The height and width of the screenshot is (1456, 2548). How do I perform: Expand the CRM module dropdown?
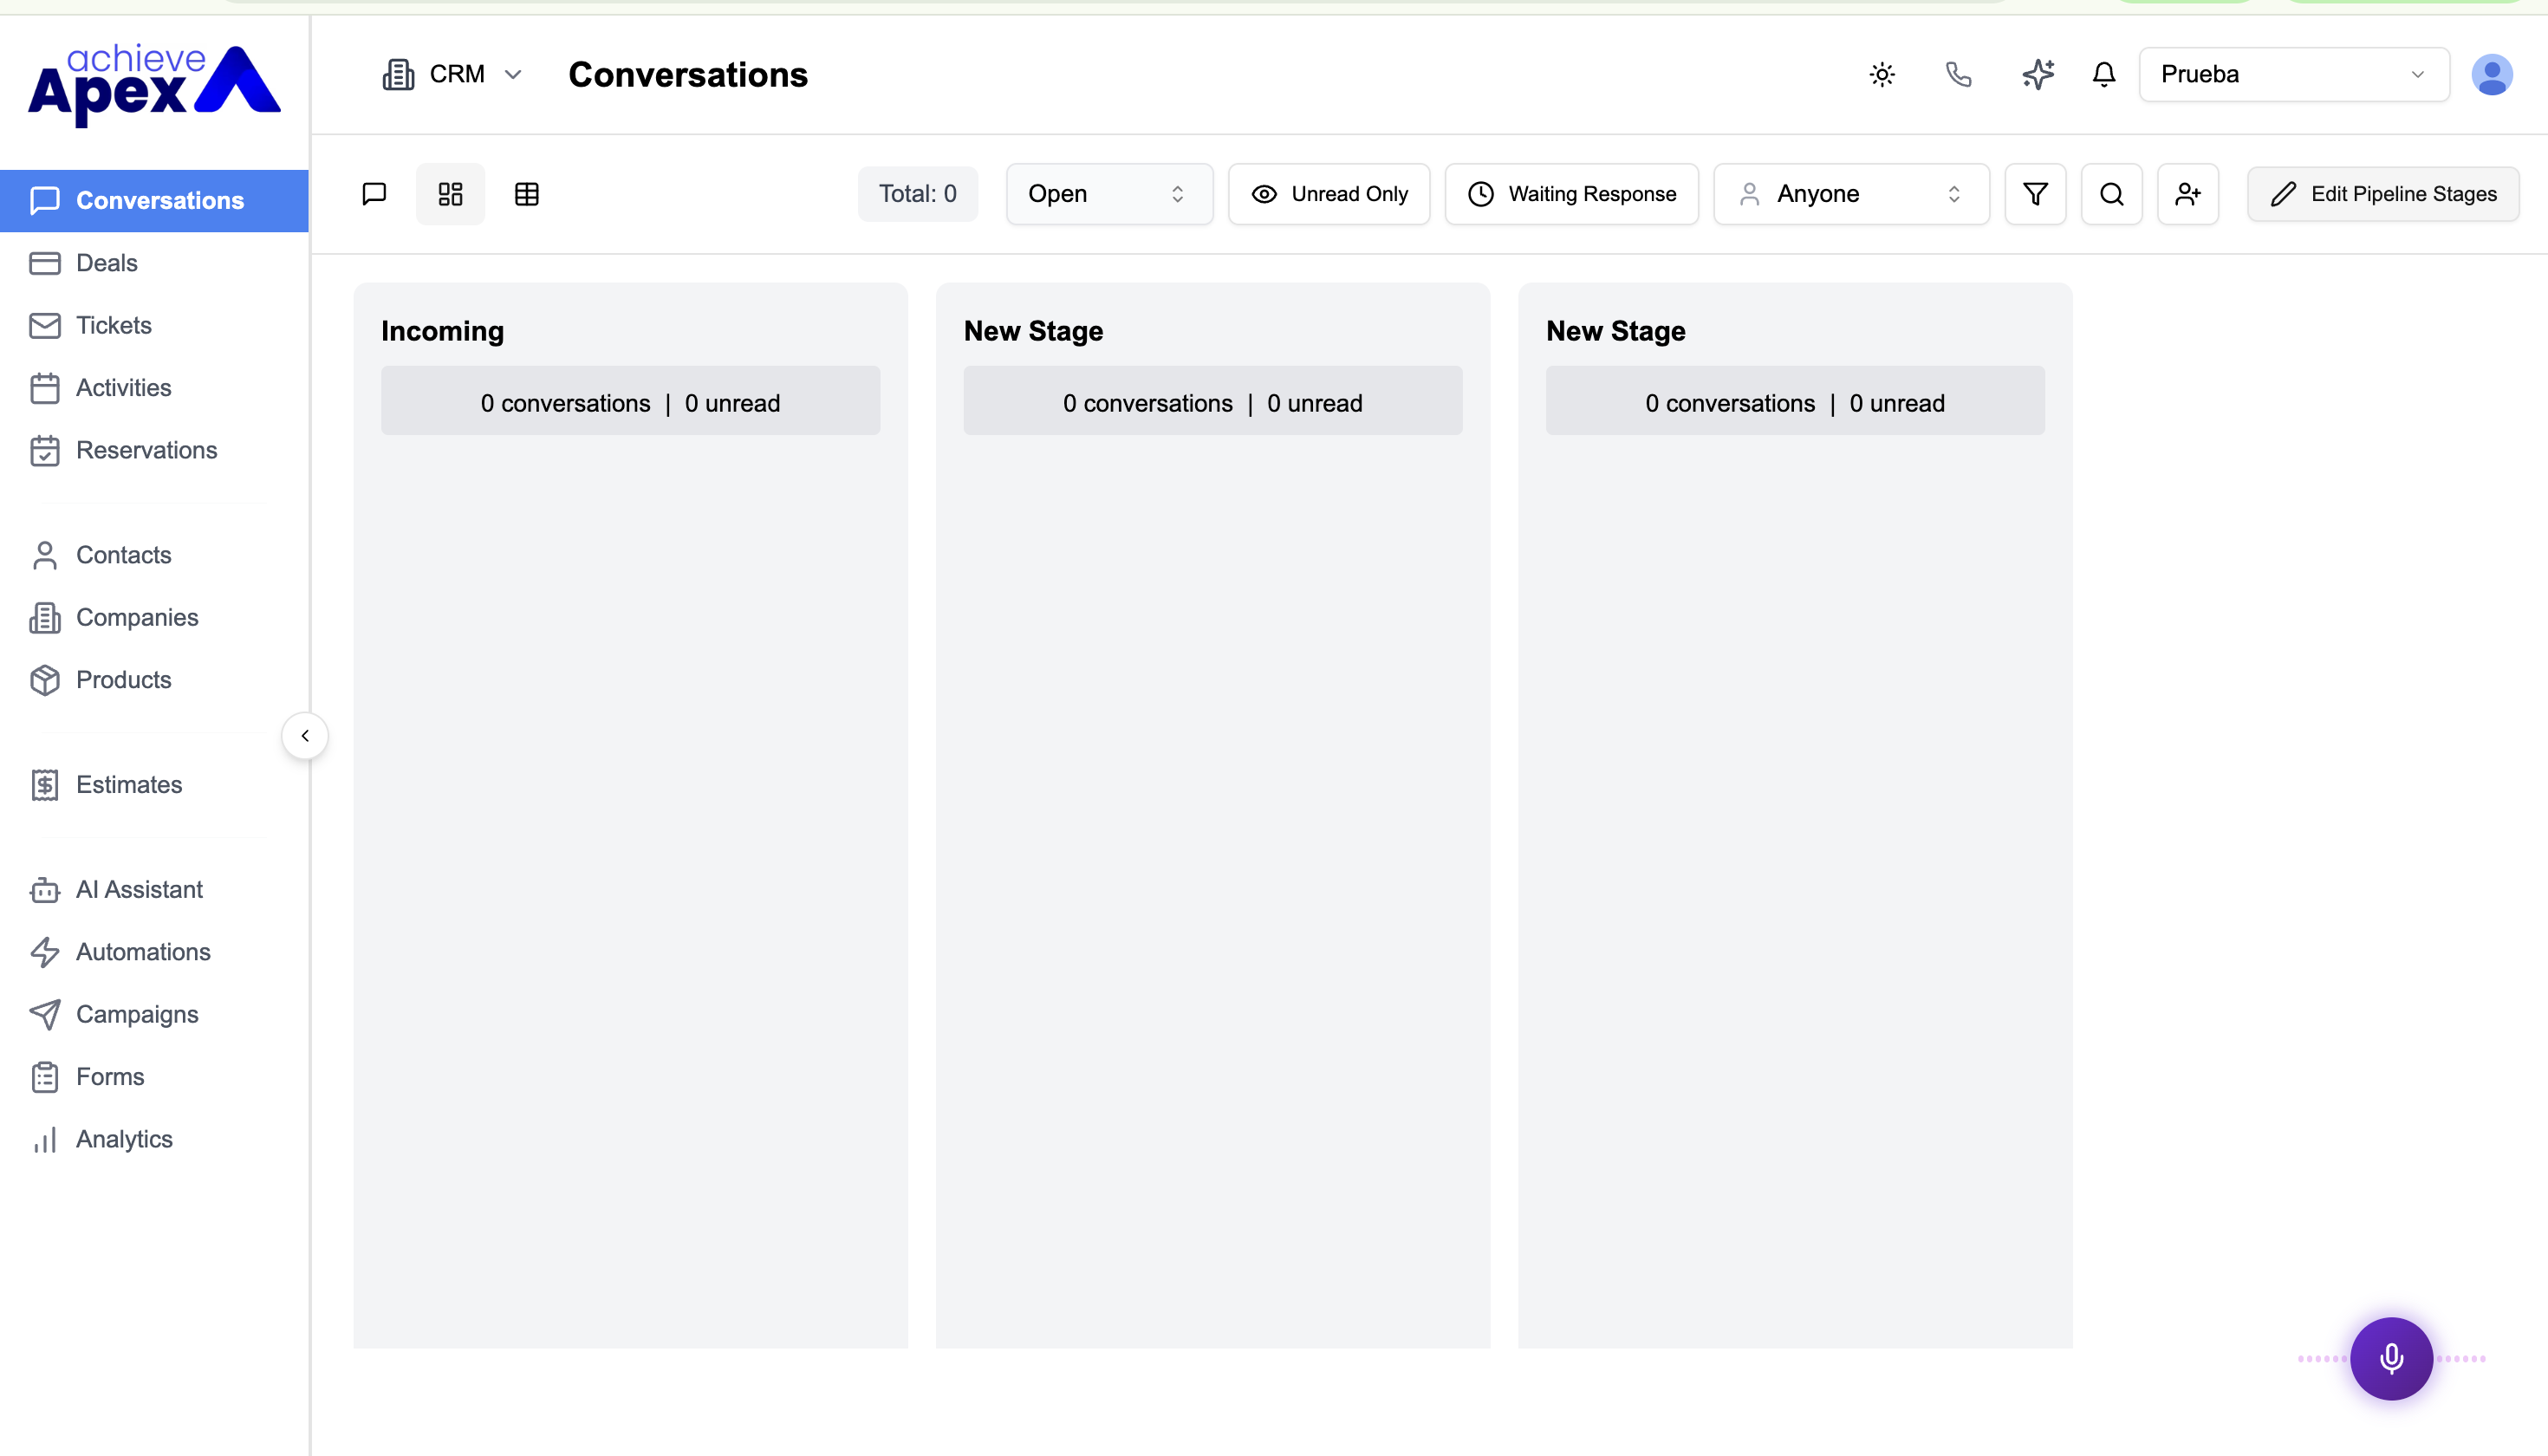click(452, 74)
